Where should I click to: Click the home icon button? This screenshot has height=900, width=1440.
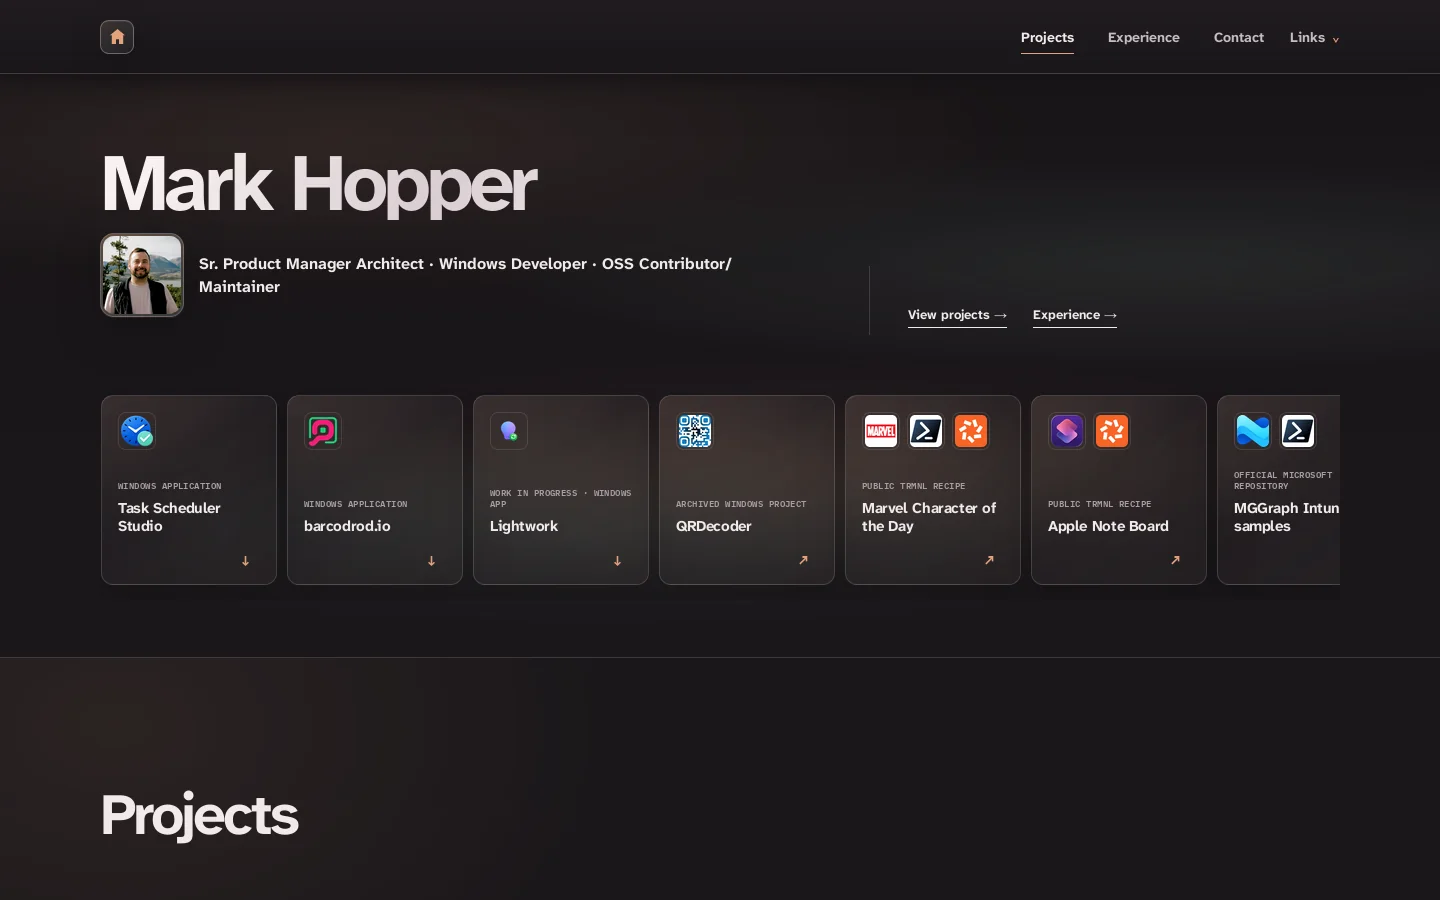tap(117, 37)
